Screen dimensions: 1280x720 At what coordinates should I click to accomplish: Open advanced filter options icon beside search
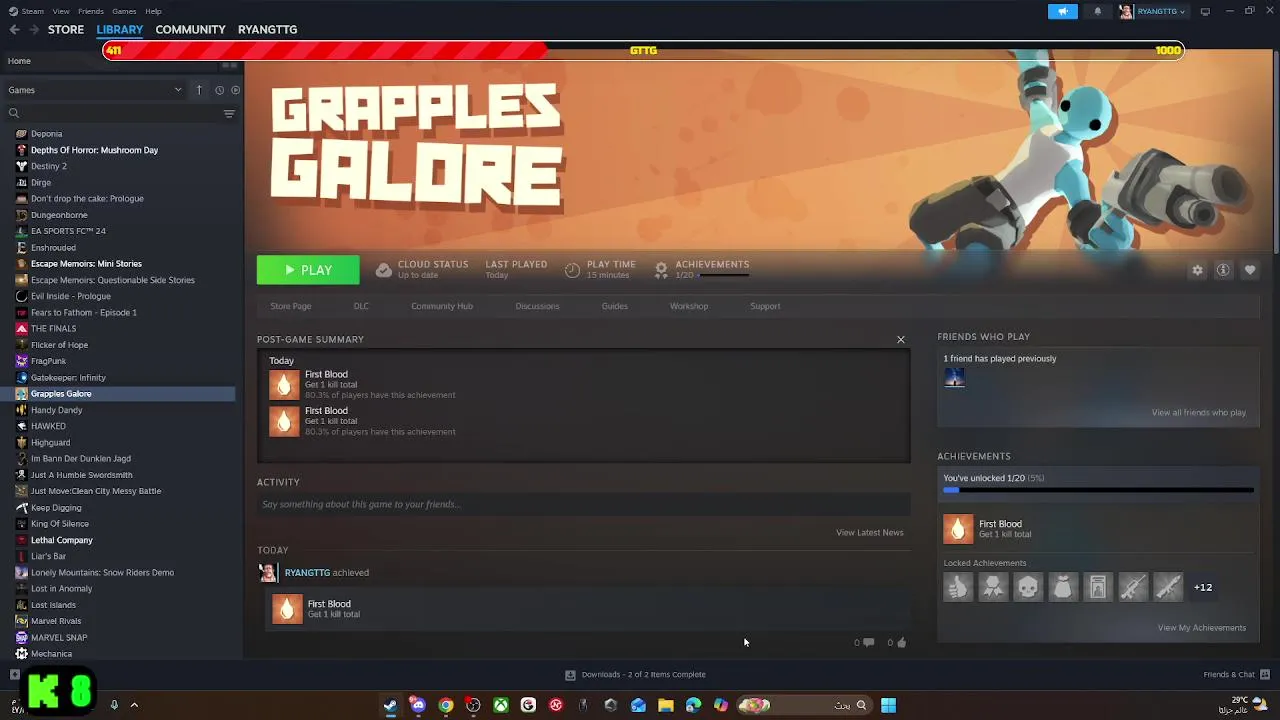[229, 113]
